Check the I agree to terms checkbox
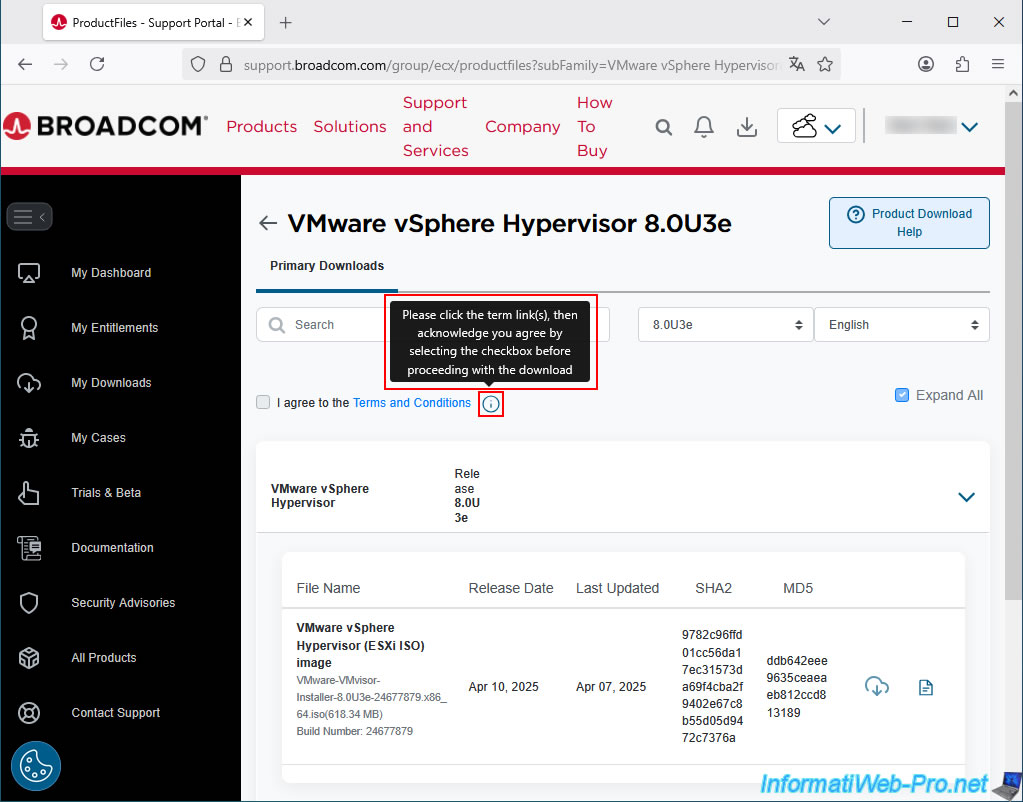Image resolution: width=1023 pixels, height=802 pixels. click(263, 403)
